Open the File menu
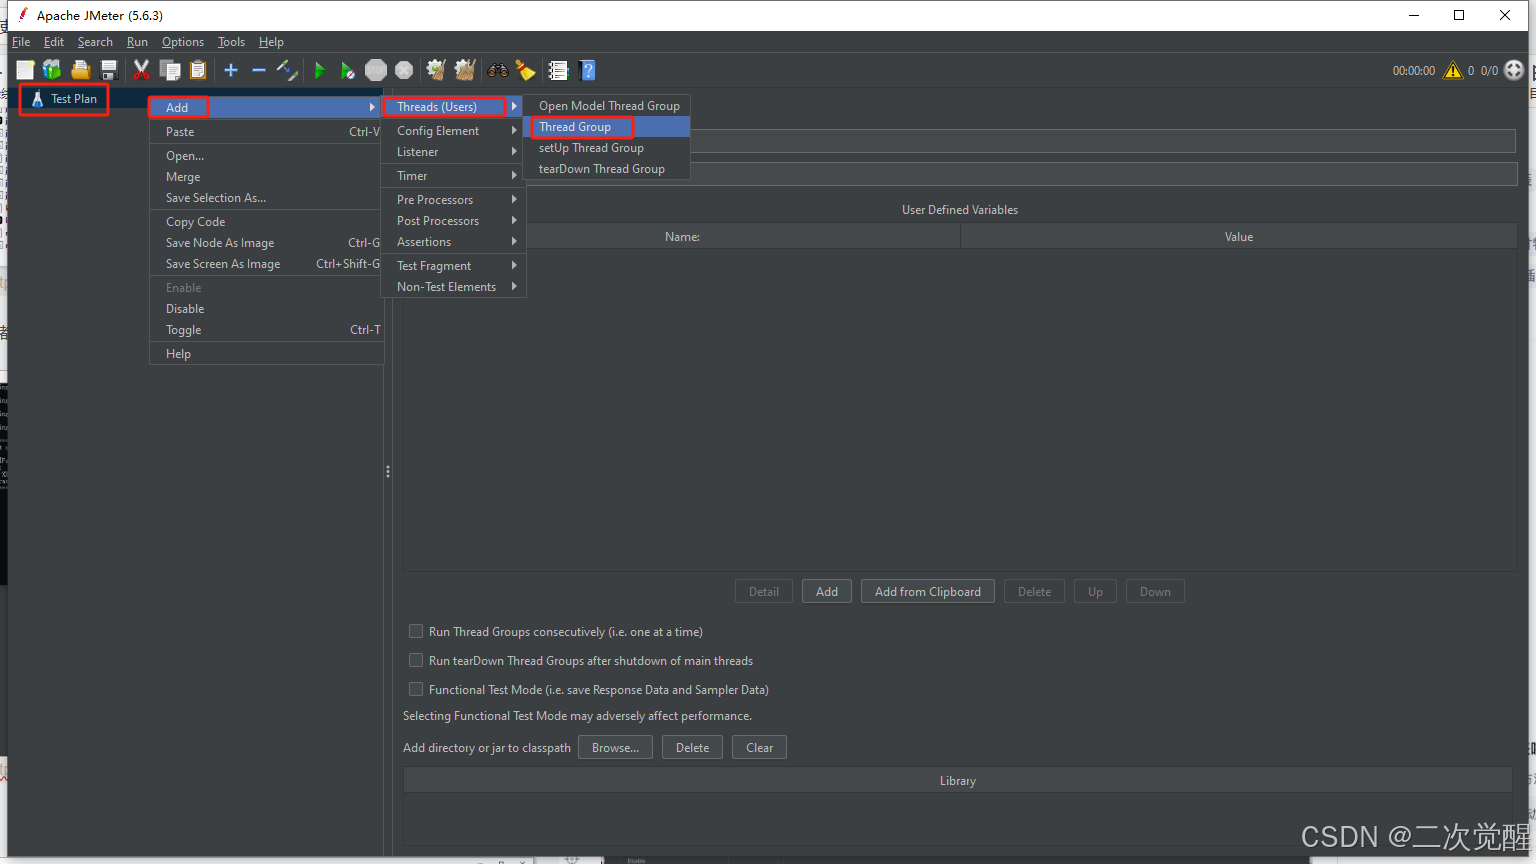Screen dimensions: 1536x864 (x=21, y=42)
